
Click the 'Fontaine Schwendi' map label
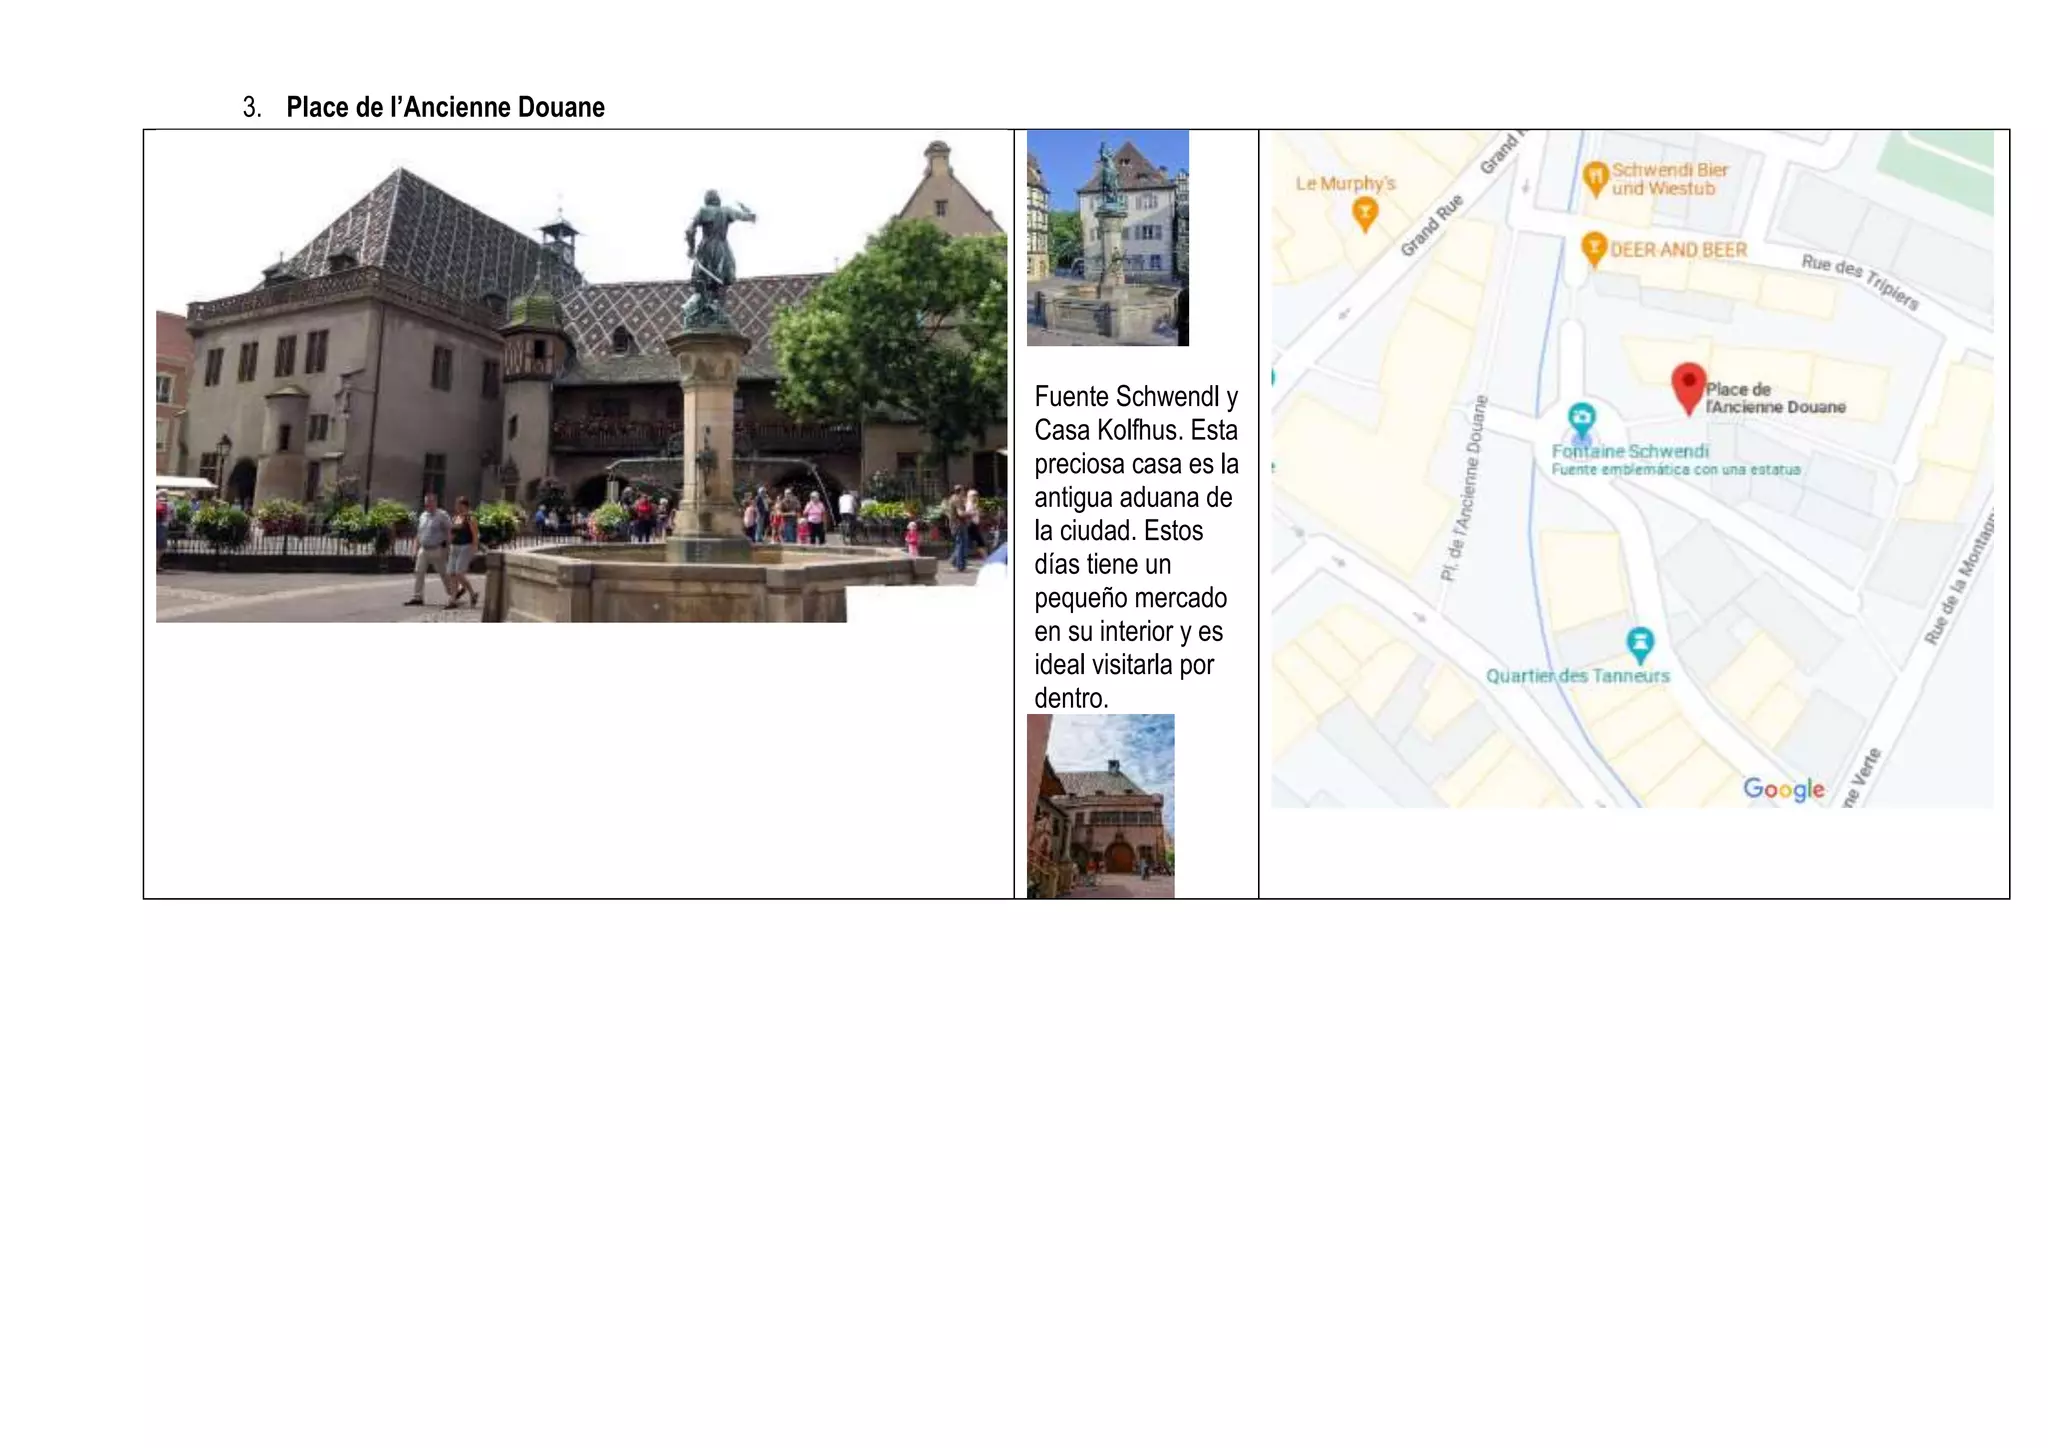1630,451
